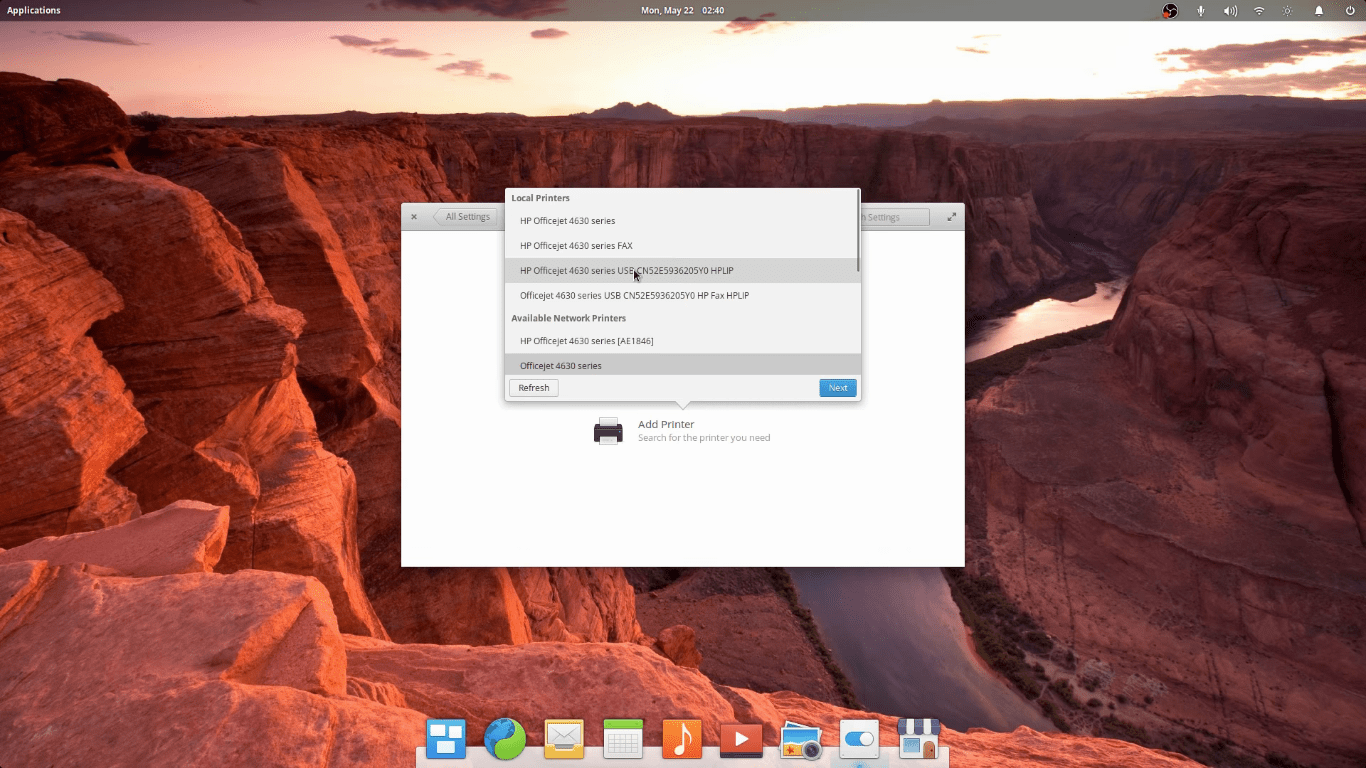This screenshot has height=768, width=1366.
Task: Open System Settings via the switchboard dock icon
Action: (x=859, y=739)
